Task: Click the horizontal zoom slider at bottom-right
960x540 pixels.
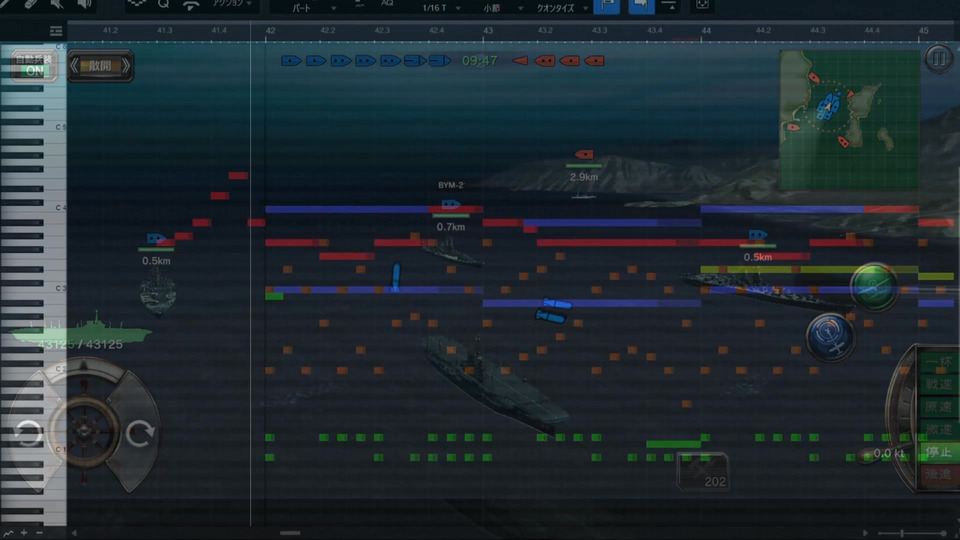Action: coord(912,533)
